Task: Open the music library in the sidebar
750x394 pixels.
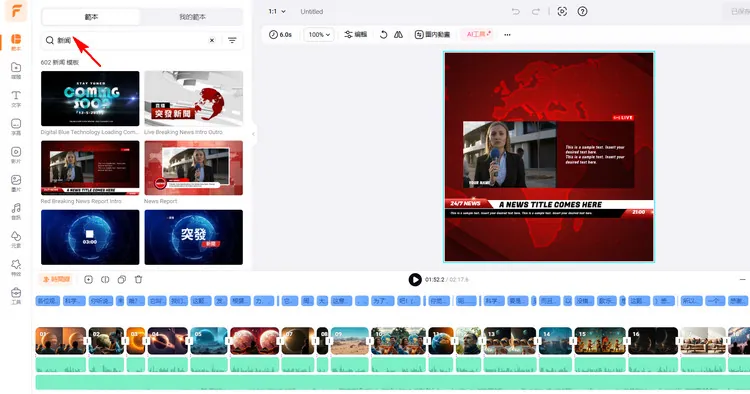Action: pos(16,211)
